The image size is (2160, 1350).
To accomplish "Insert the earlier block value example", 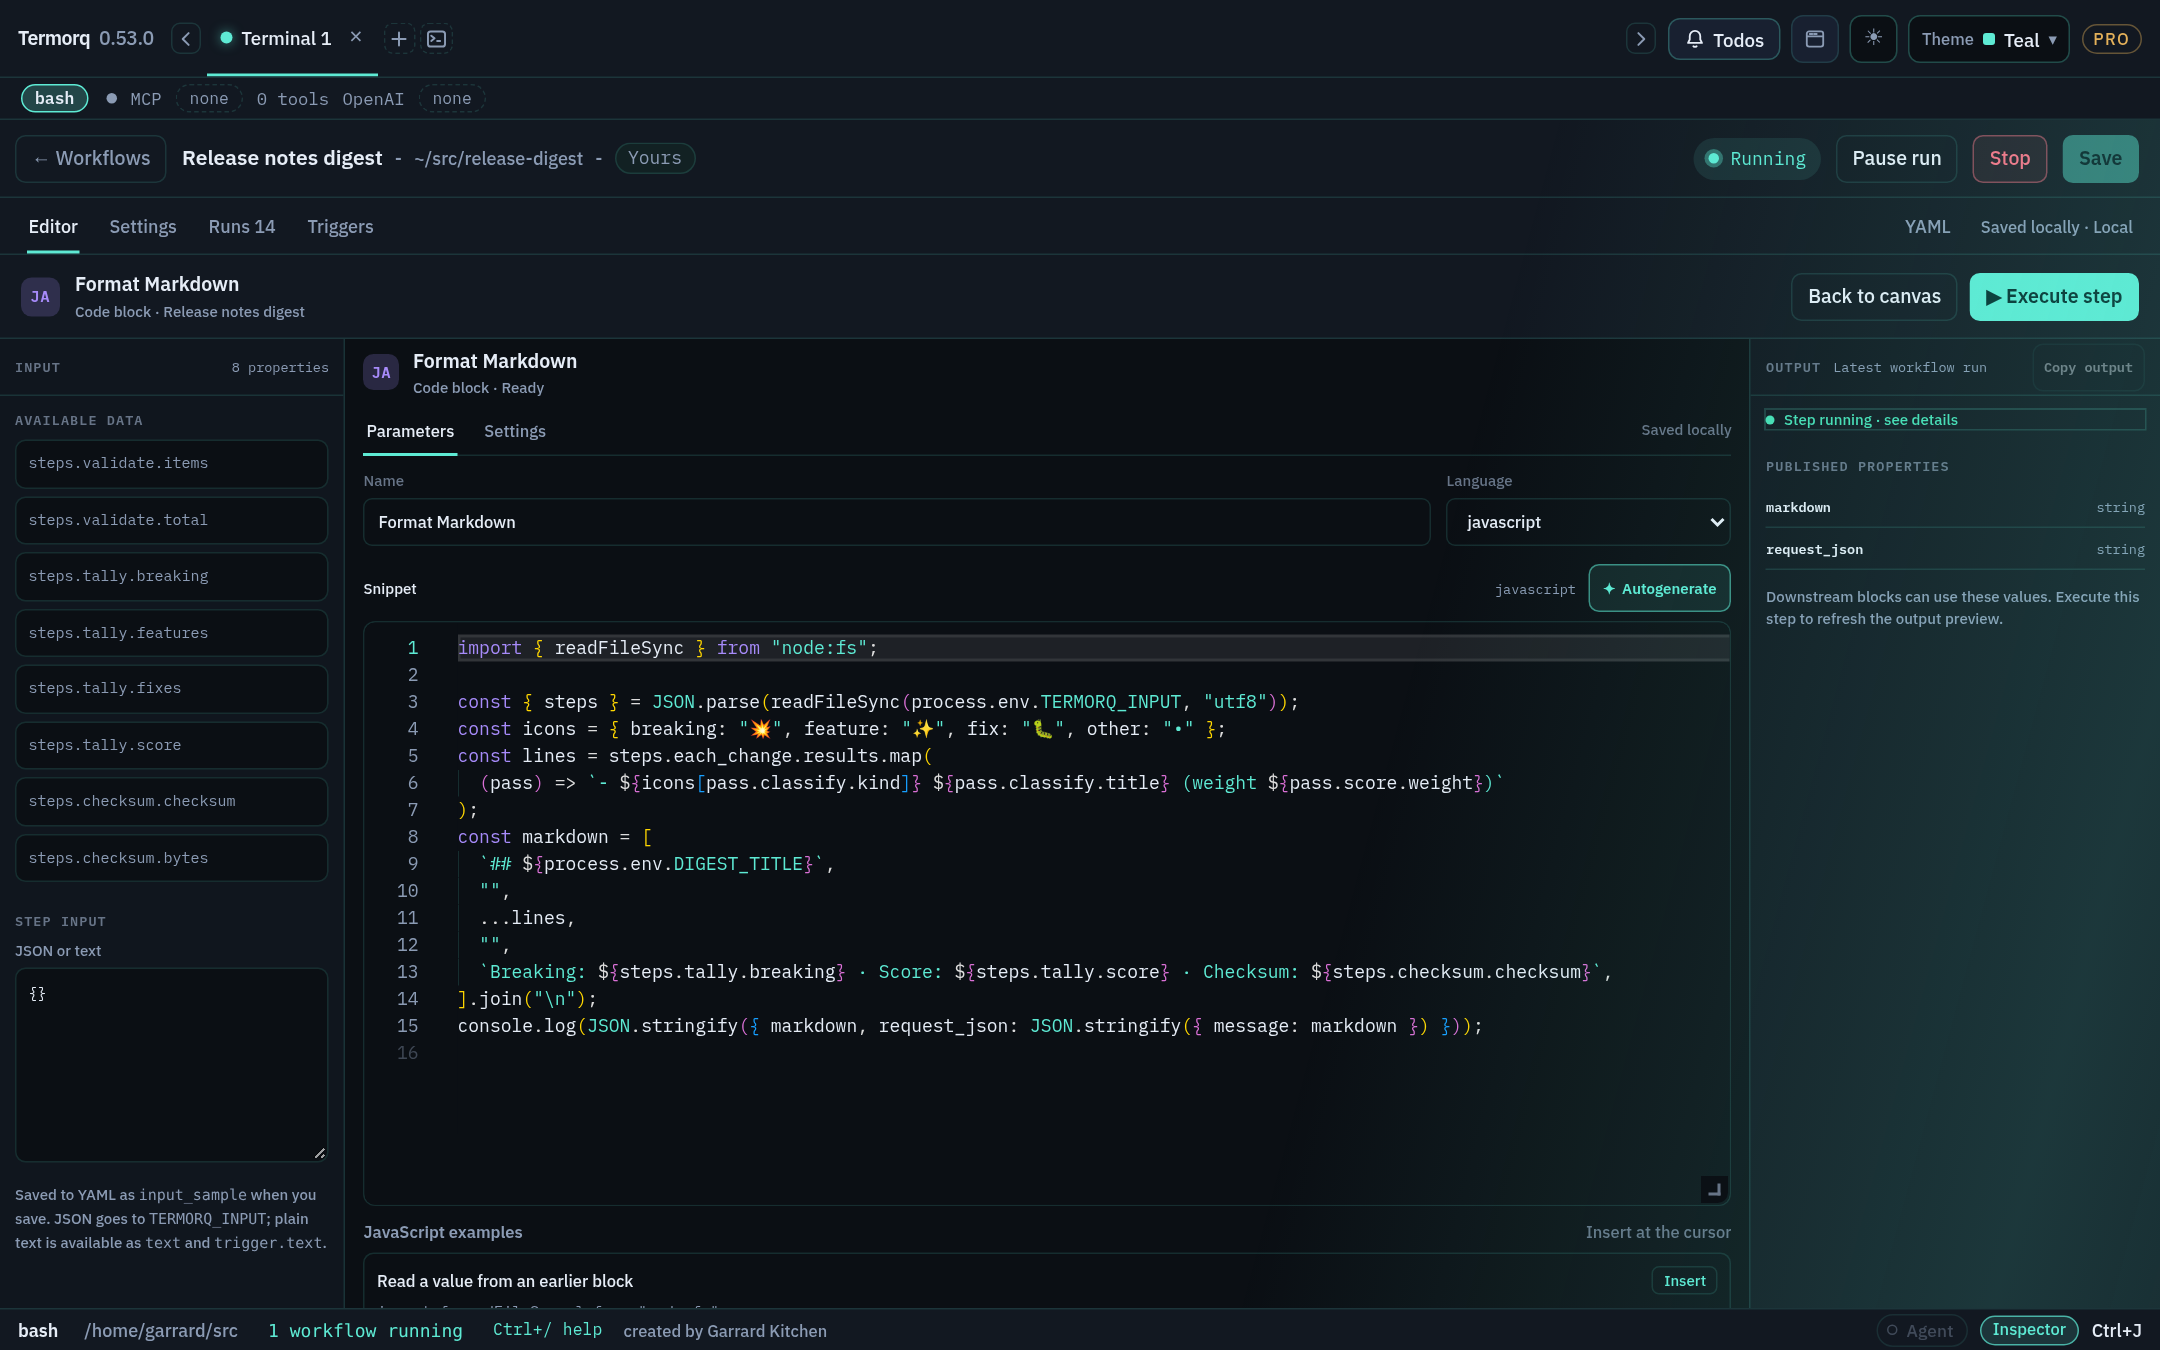I will point(1684,1281).
